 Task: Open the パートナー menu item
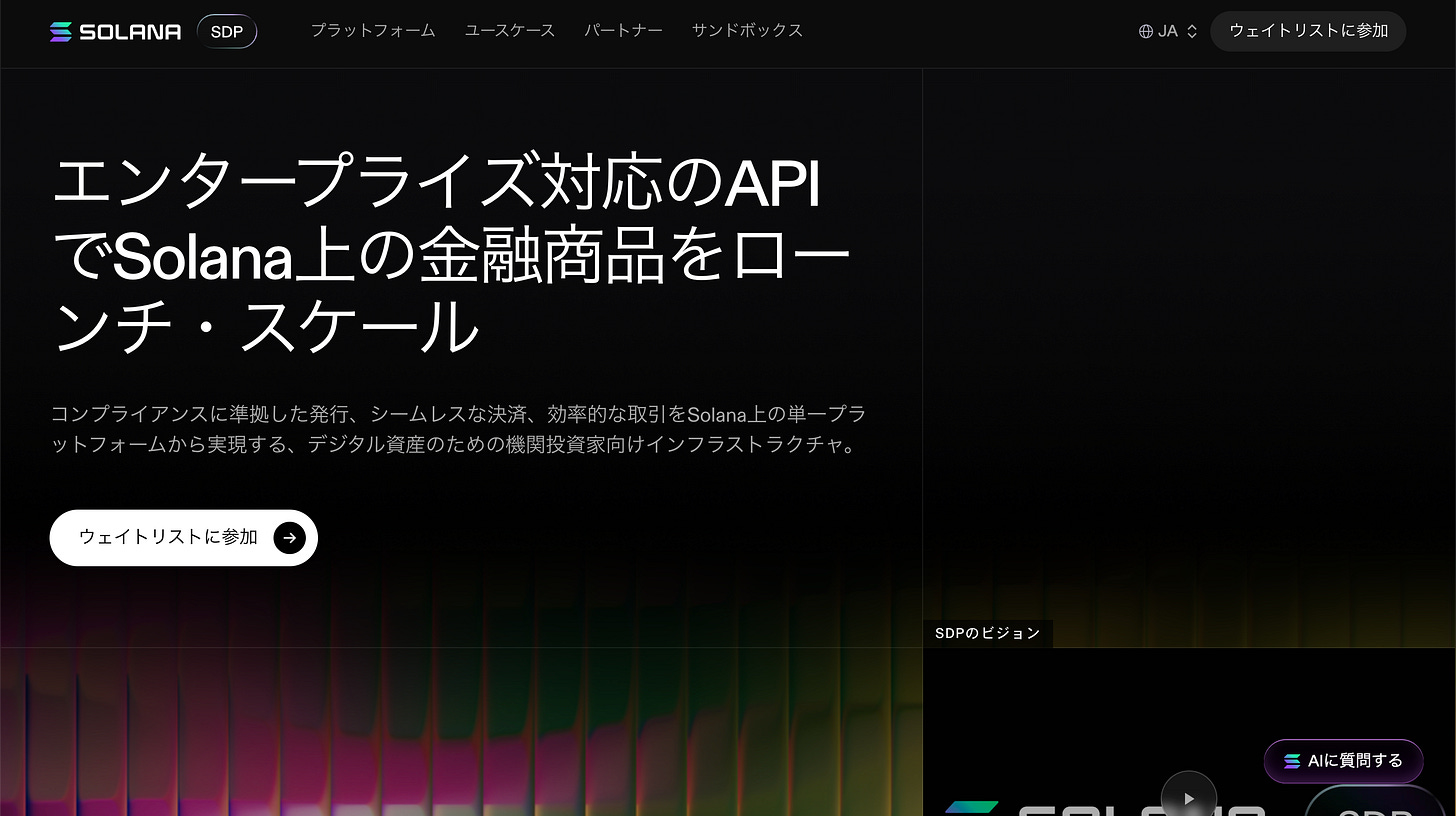point(624,31)
